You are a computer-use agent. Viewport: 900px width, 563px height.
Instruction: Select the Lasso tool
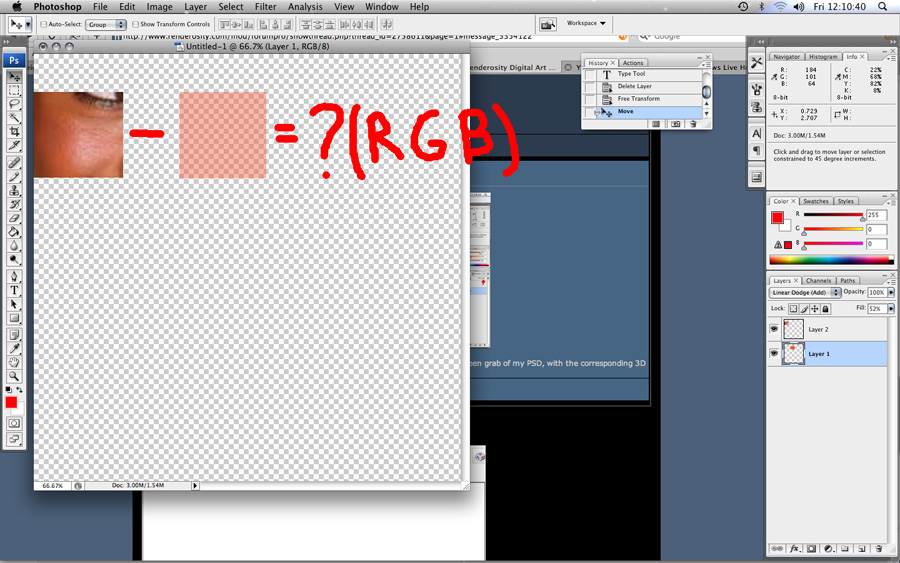(14, 104)
